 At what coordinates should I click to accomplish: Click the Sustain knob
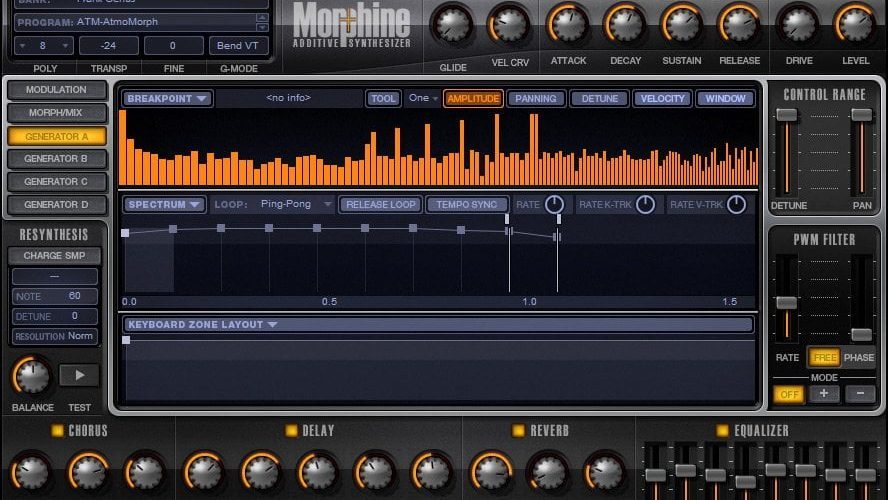tap(682, 24)
